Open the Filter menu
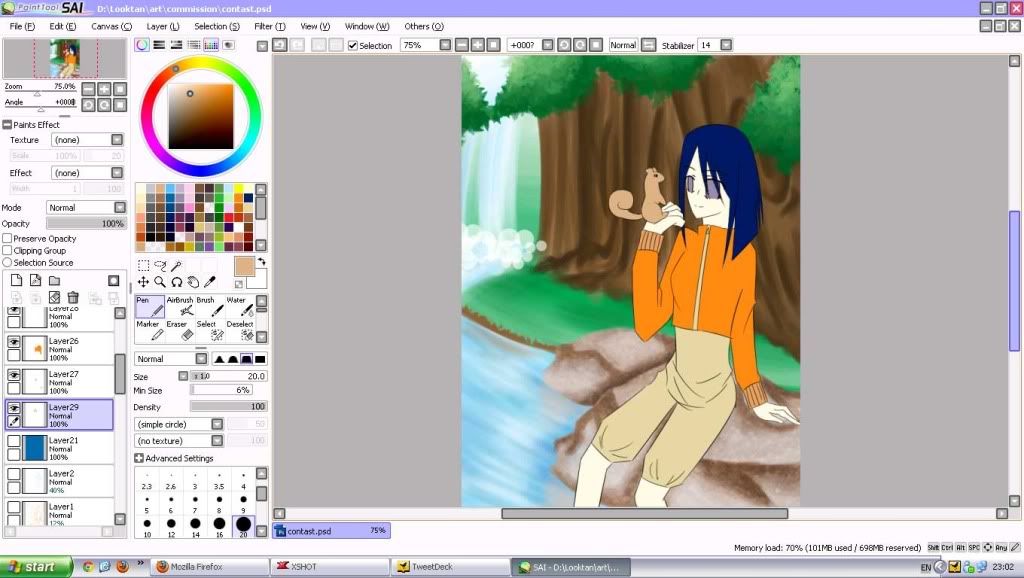 (x=270, y=26)
